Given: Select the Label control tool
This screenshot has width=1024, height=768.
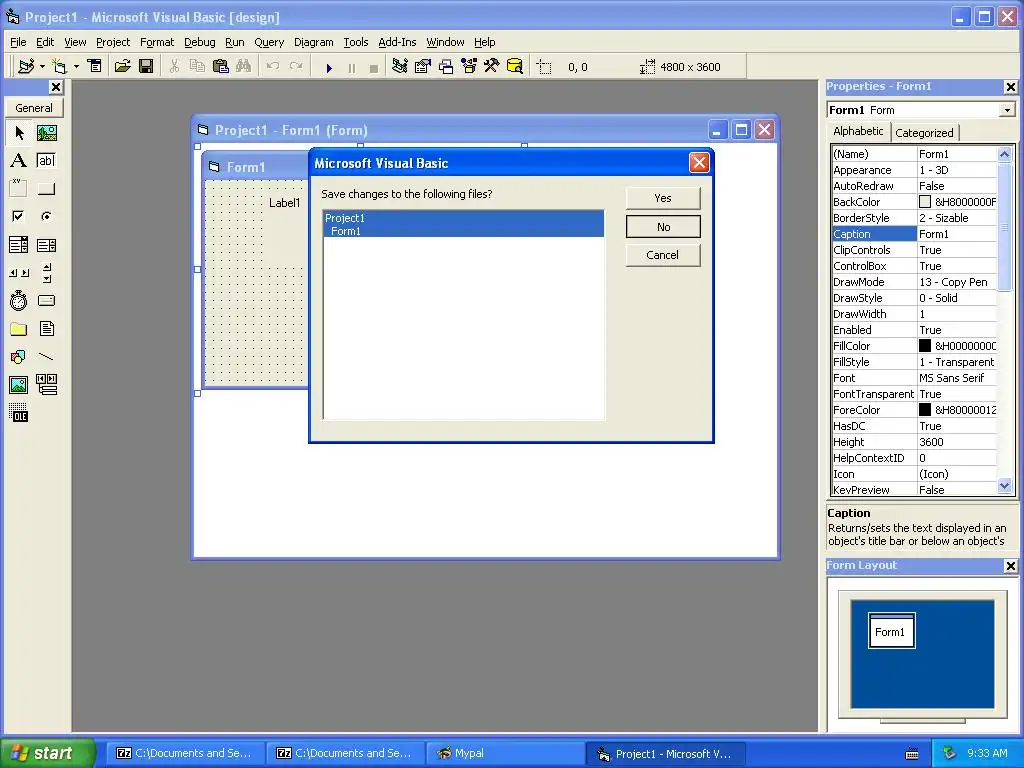Looking at the screenshot, I should [19, 161].
